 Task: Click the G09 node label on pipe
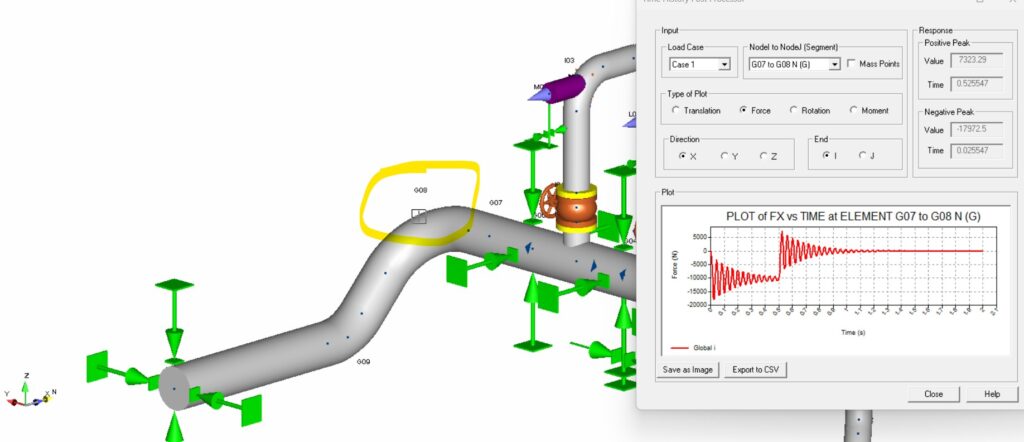(363, 361)
